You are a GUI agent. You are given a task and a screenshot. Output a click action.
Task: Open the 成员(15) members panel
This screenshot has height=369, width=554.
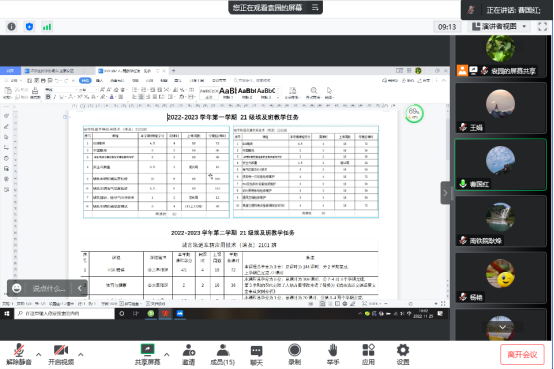point(223,355)
